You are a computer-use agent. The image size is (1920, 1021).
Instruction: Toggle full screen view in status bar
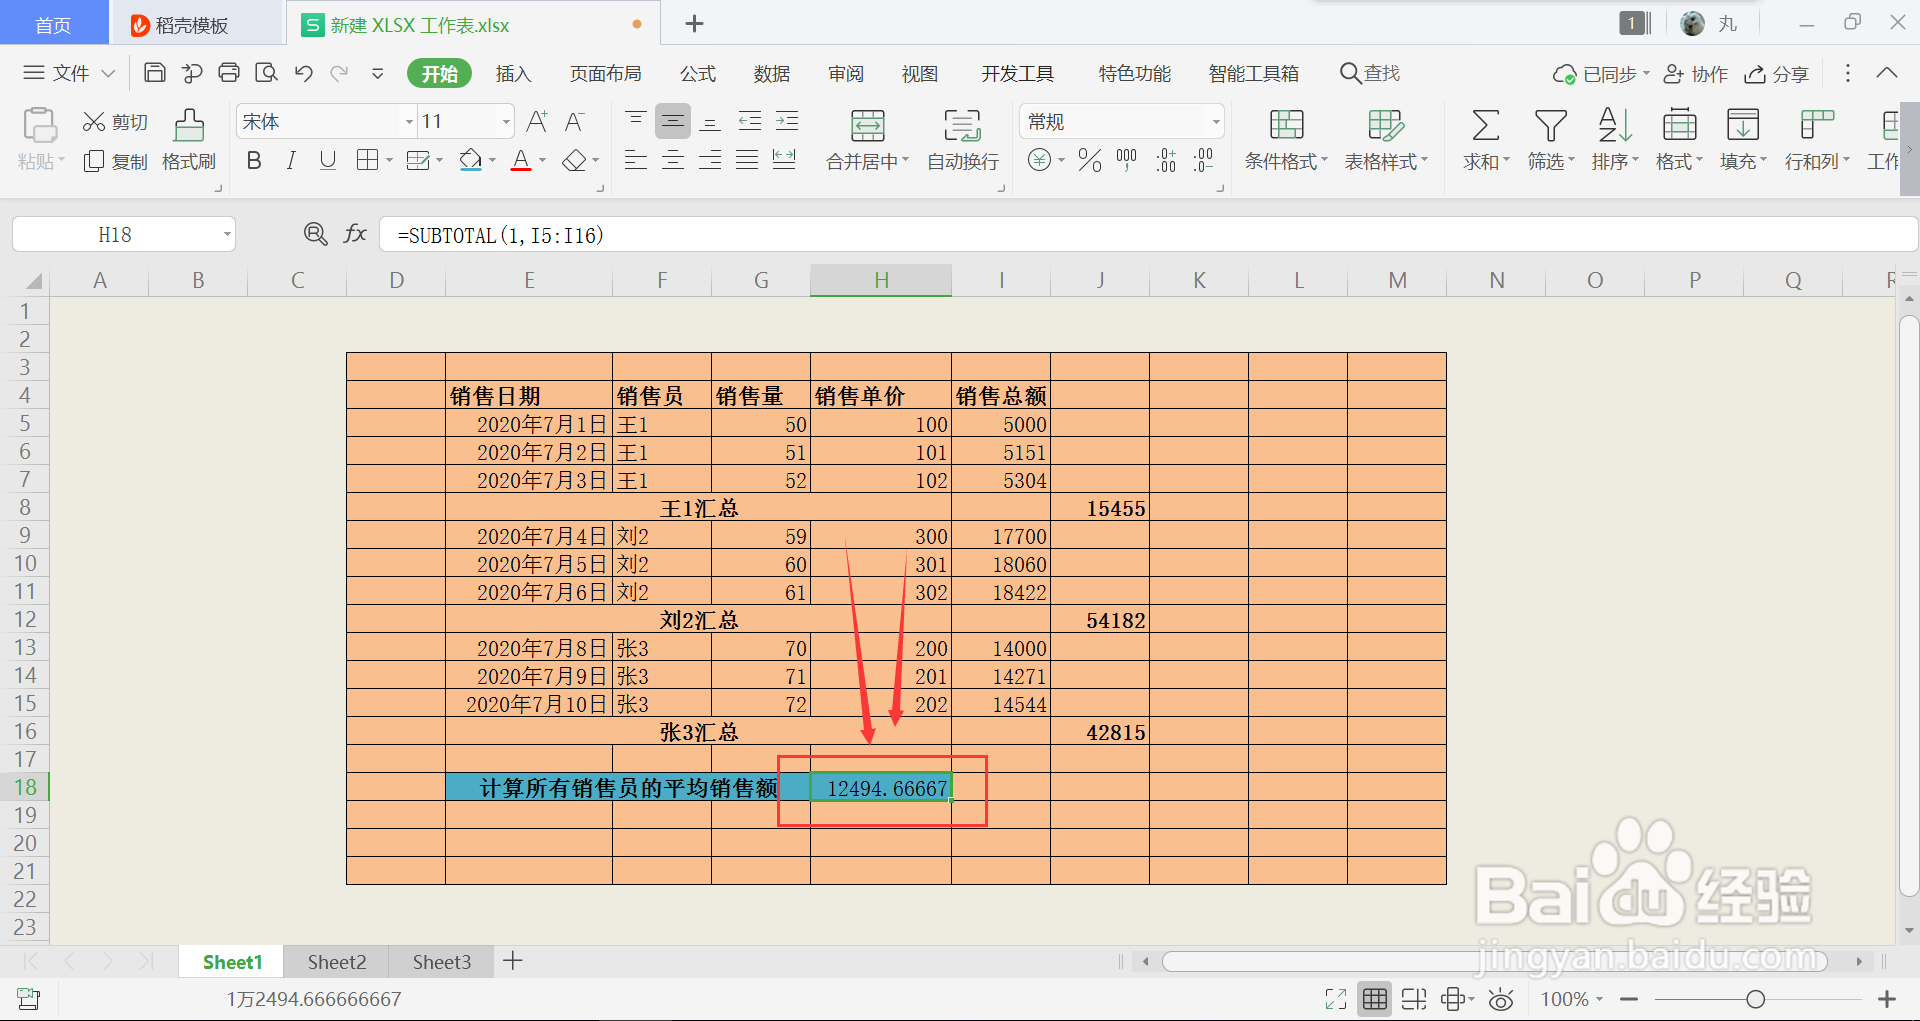[1336, 999]
